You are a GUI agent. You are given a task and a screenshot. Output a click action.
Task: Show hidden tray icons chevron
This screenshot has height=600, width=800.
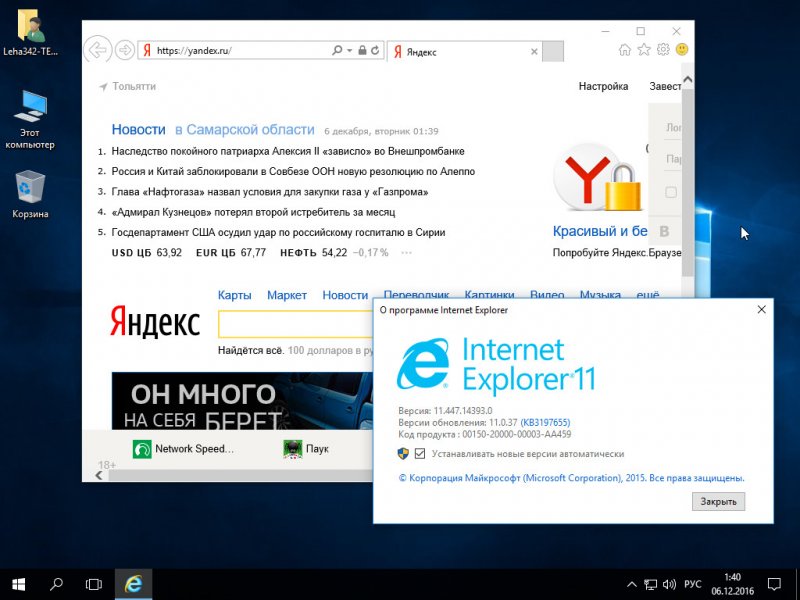[632, 584]
